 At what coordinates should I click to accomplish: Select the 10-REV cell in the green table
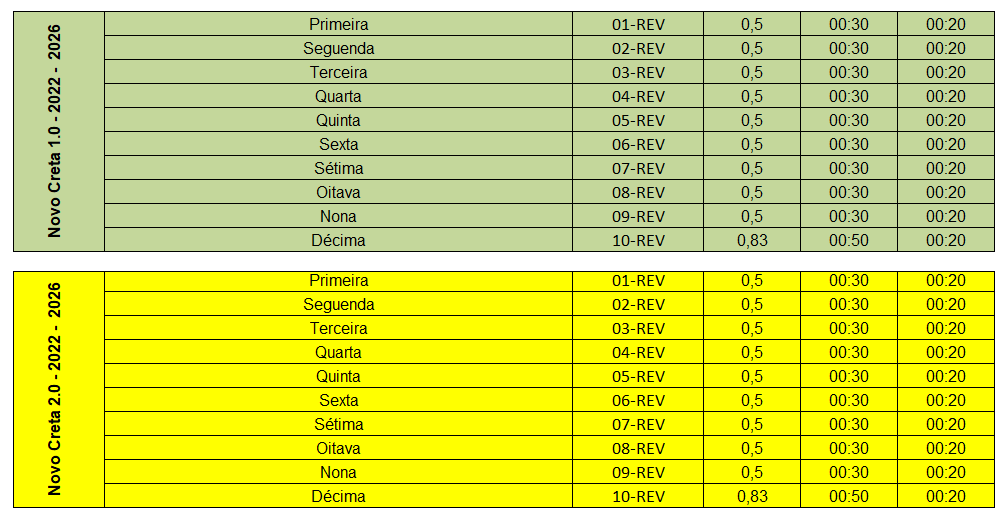tap(638, 240)
